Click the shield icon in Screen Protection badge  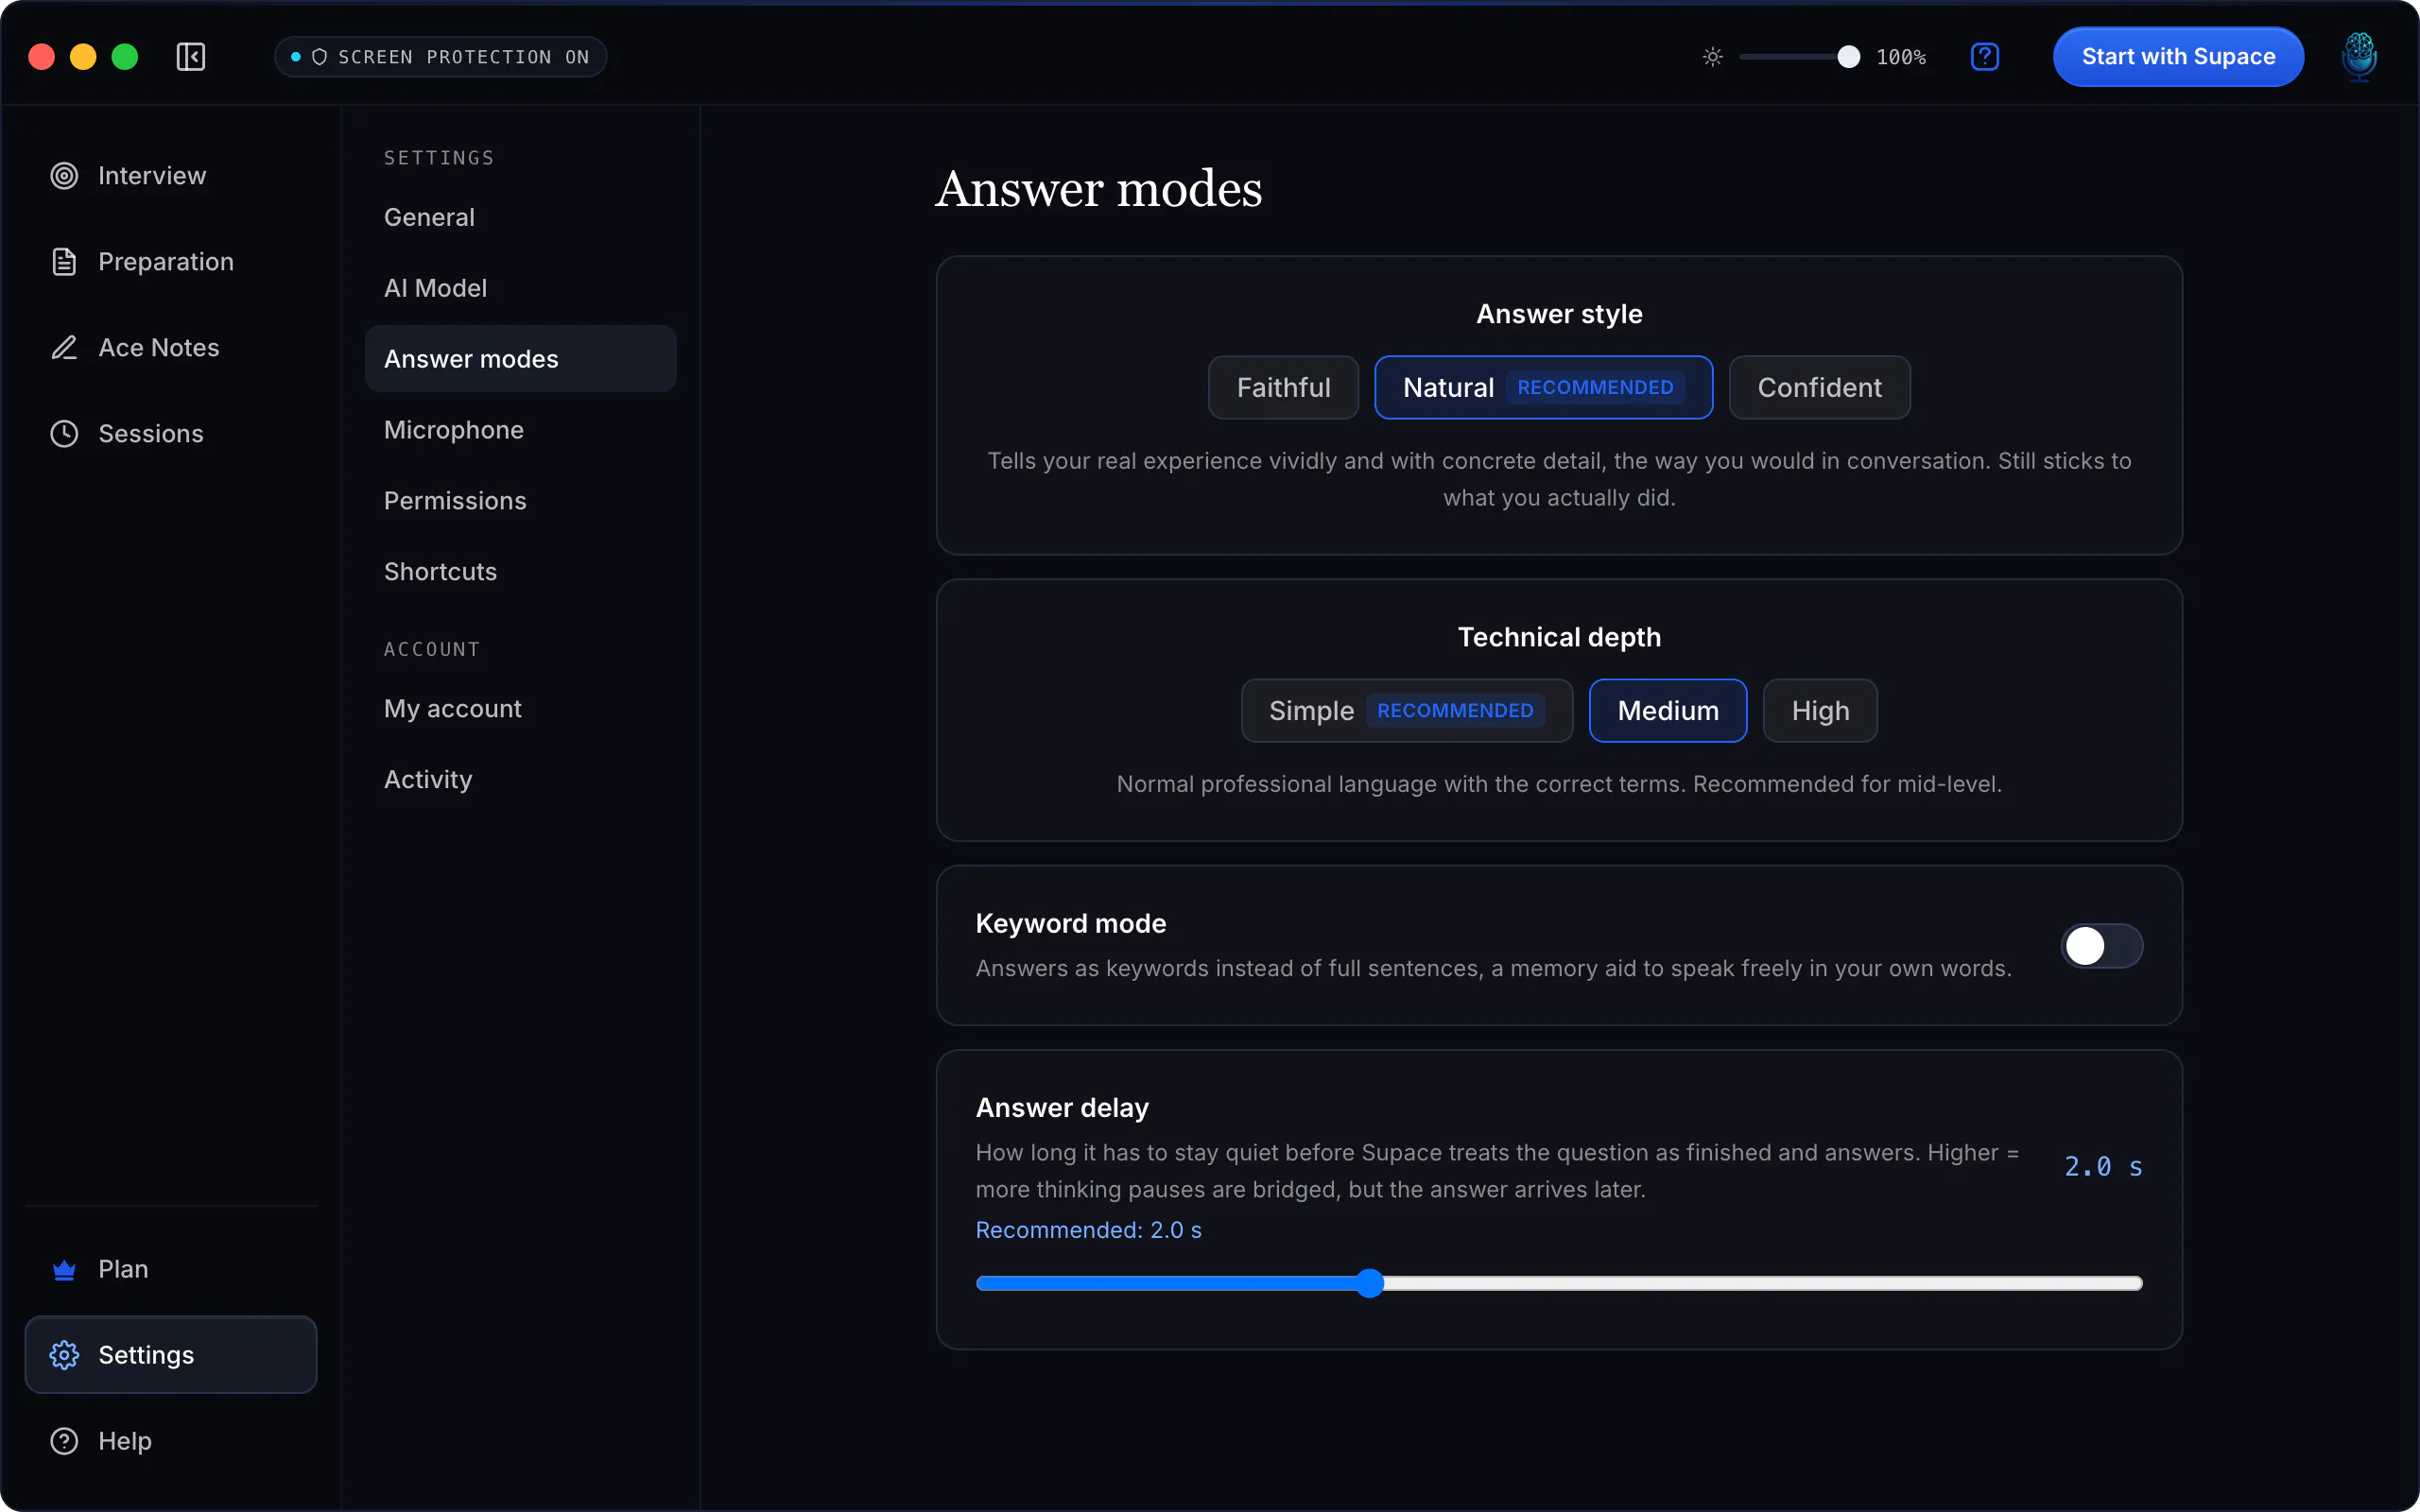tap(319, 57)
